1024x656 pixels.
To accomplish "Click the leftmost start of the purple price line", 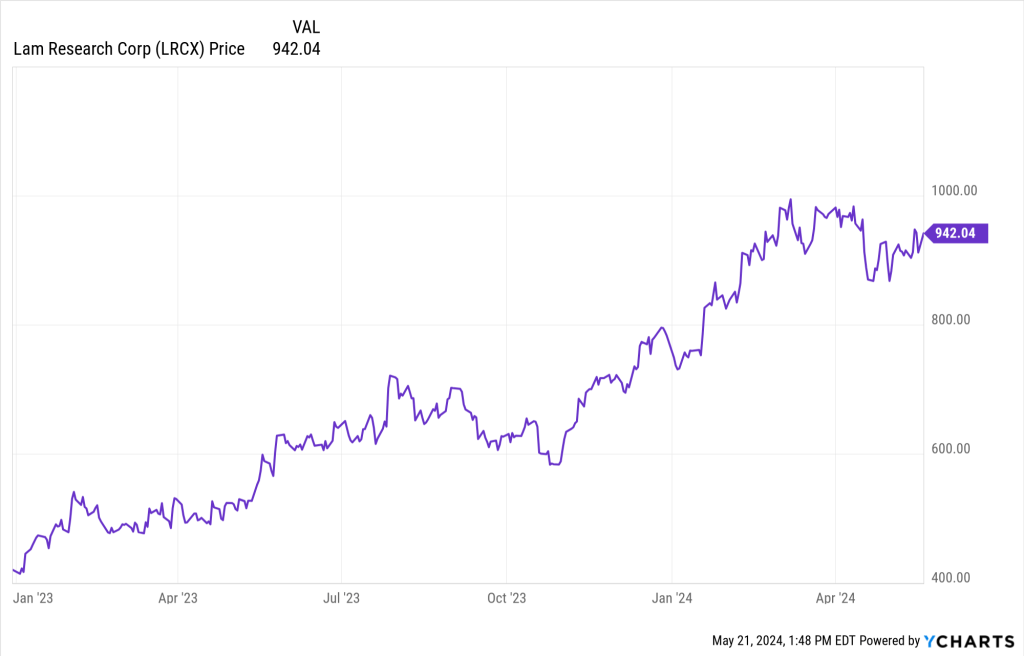I will (13, 569).
